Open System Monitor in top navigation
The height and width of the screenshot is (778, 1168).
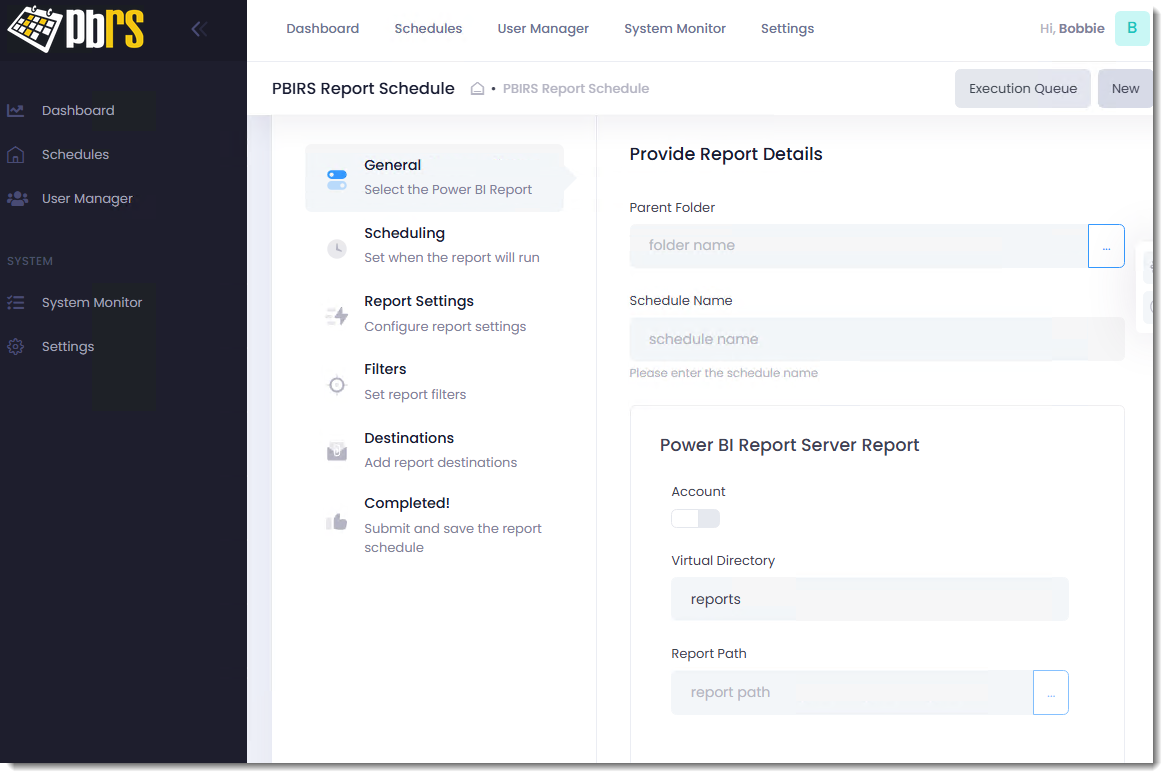pos(675,29)
